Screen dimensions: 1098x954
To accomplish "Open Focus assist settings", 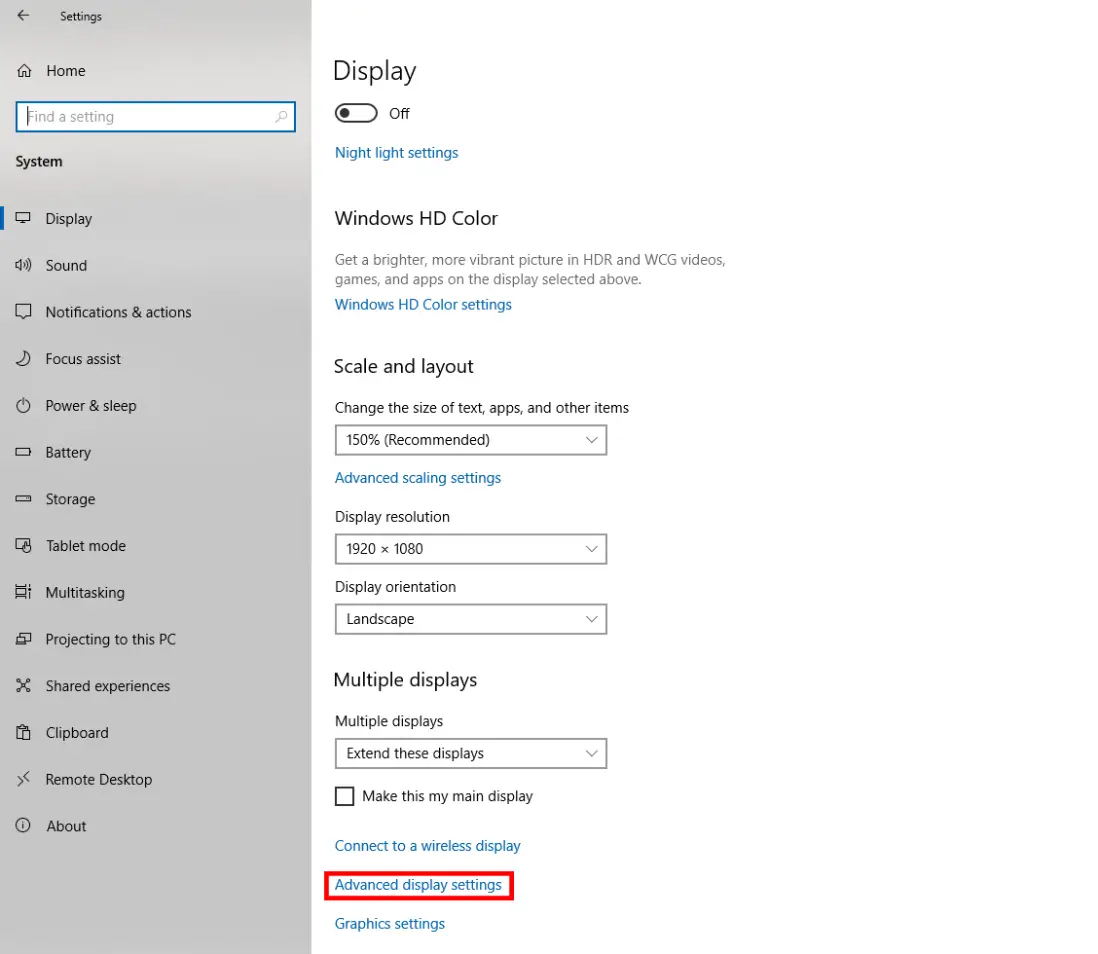I will coord(25,359).
